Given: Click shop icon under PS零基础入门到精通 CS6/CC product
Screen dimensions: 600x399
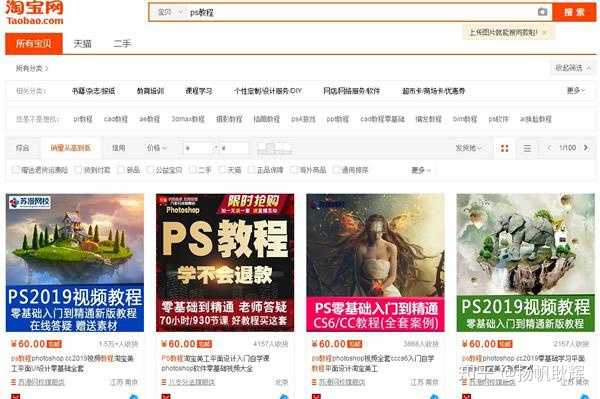Looking at the screenshot, I should 314,382.
